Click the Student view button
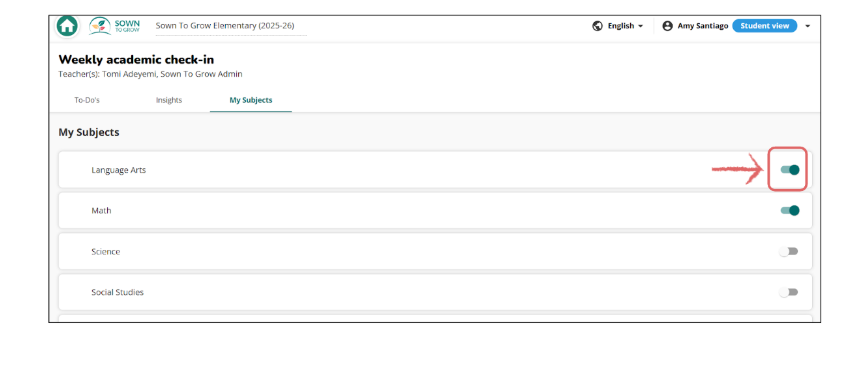Viewport: 857px width, 365px height. point(765,26)
